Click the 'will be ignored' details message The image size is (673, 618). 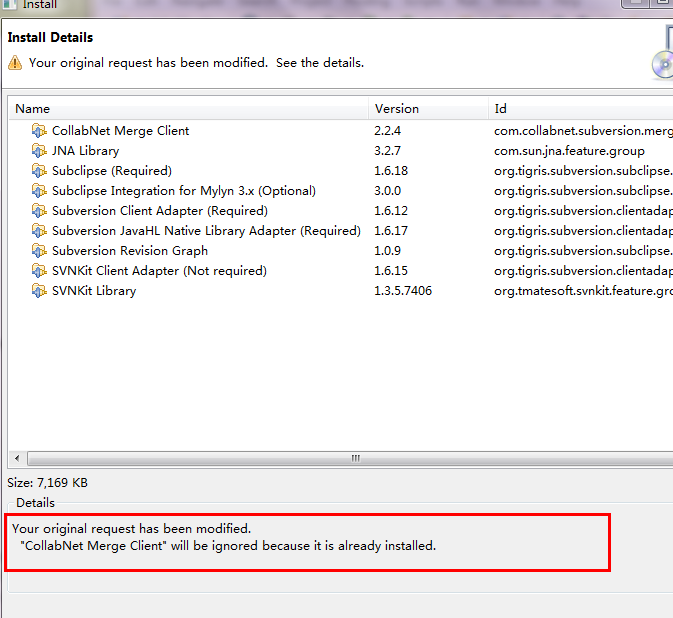point(228,546)
